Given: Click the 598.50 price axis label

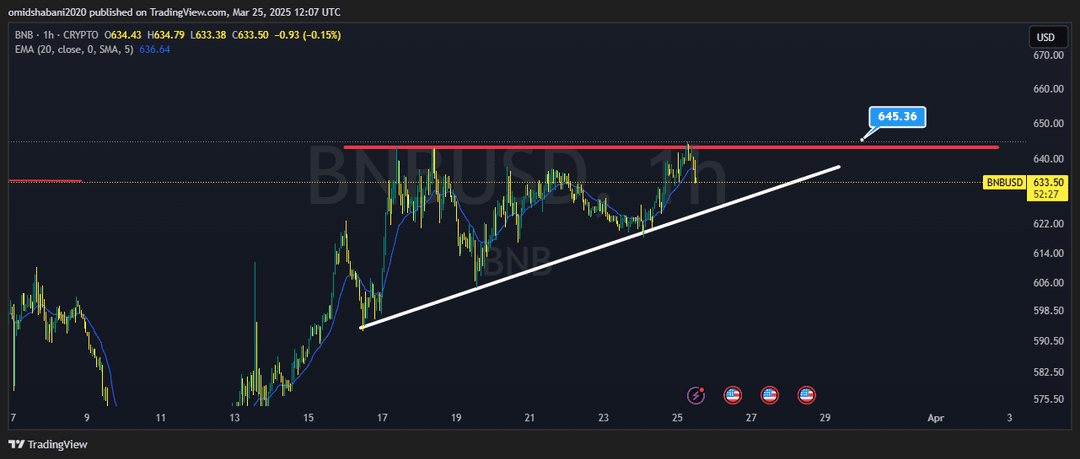Looking at the screenshot, I should pos(1048,311).
